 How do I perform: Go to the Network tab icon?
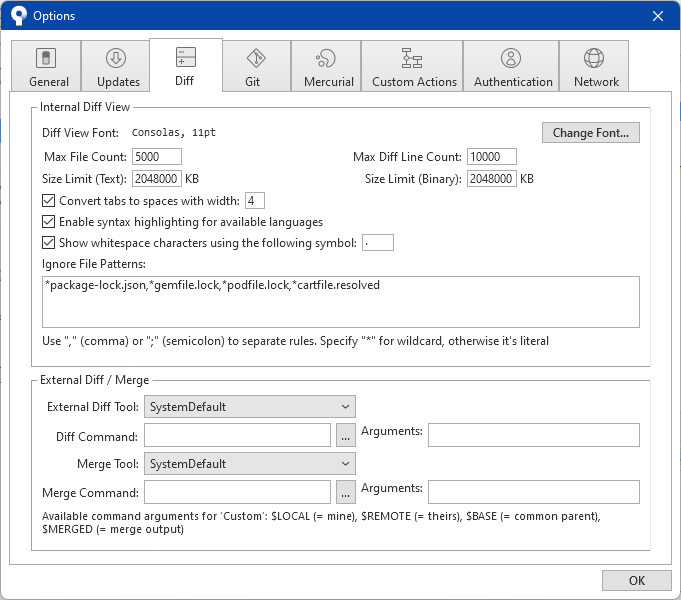coord(594,59)
